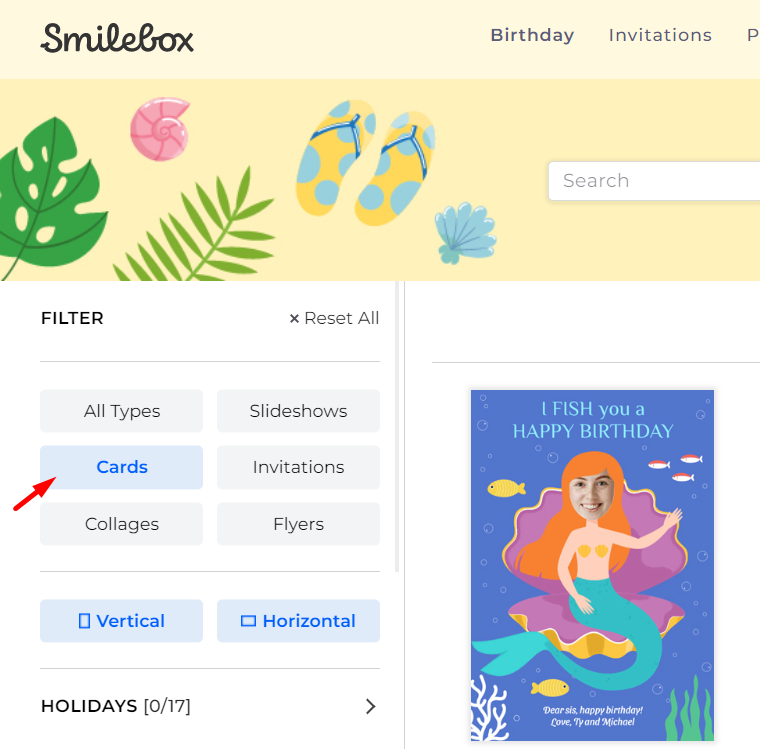Select the All Types filter button

point(122,411)
